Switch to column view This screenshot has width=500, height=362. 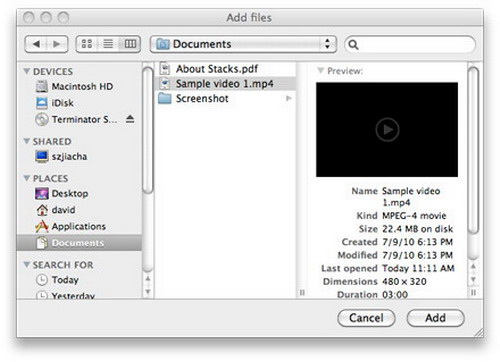pos(130,44)
